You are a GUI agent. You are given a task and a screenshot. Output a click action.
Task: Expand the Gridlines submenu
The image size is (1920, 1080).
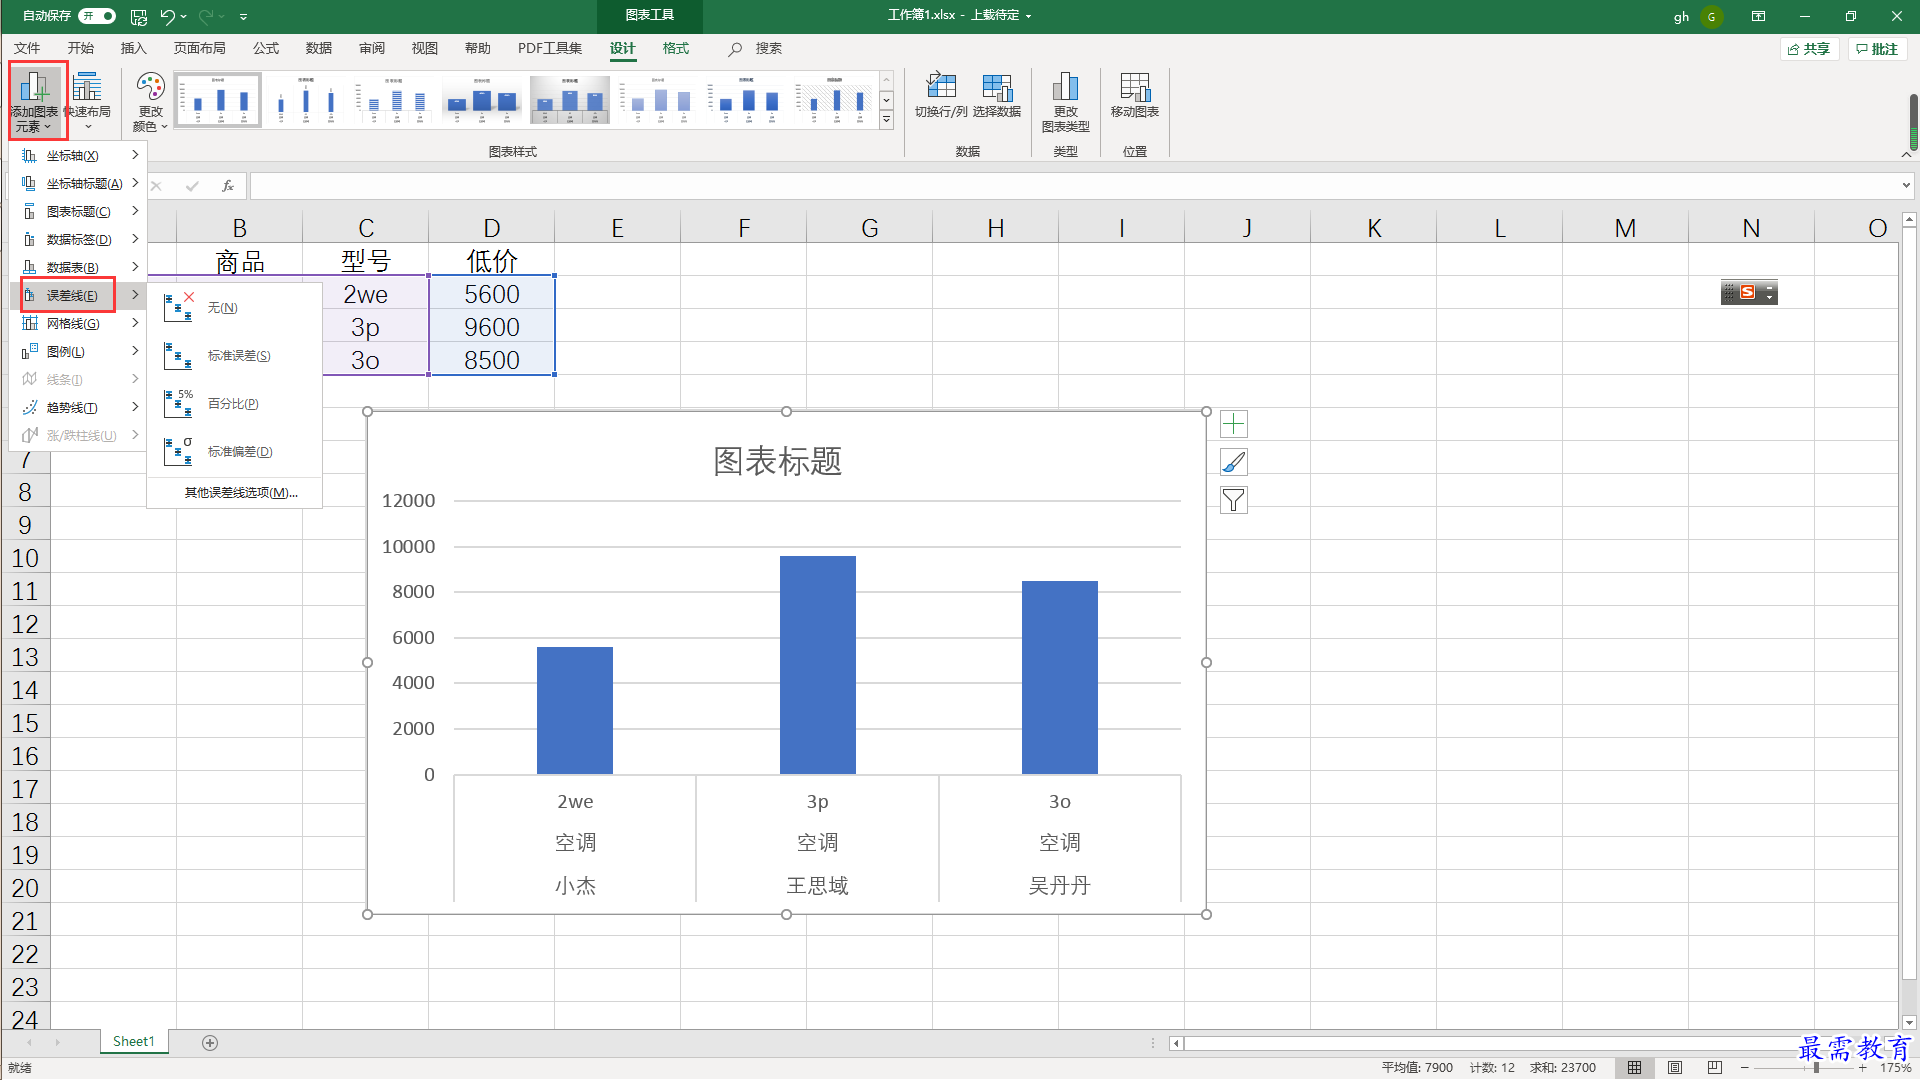(x=79, y=324)
